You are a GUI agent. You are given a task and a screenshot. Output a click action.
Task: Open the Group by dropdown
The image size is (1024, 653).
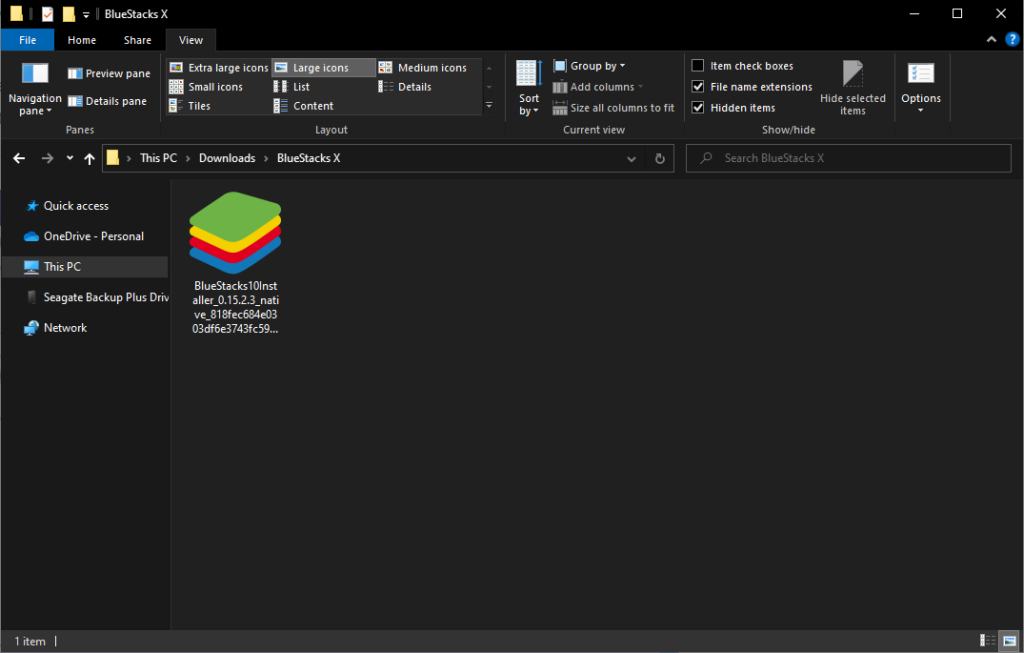point(589,65)
